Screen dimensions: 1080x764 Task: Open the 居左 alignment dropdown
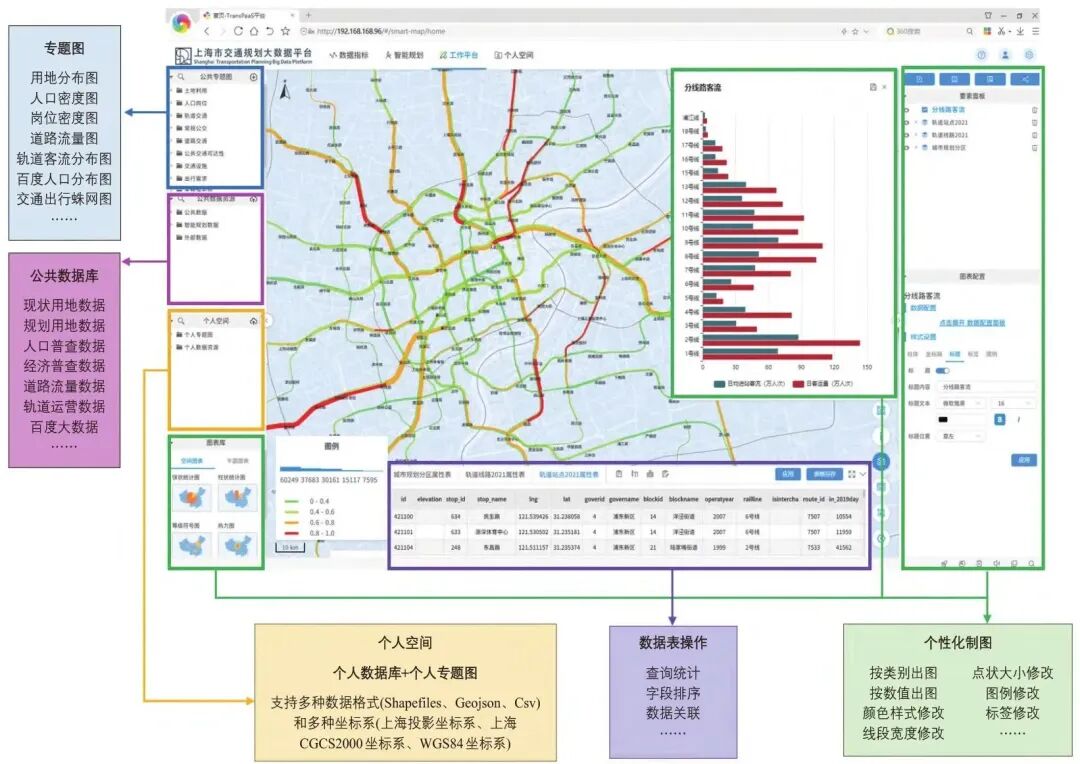tap(961, 436)
